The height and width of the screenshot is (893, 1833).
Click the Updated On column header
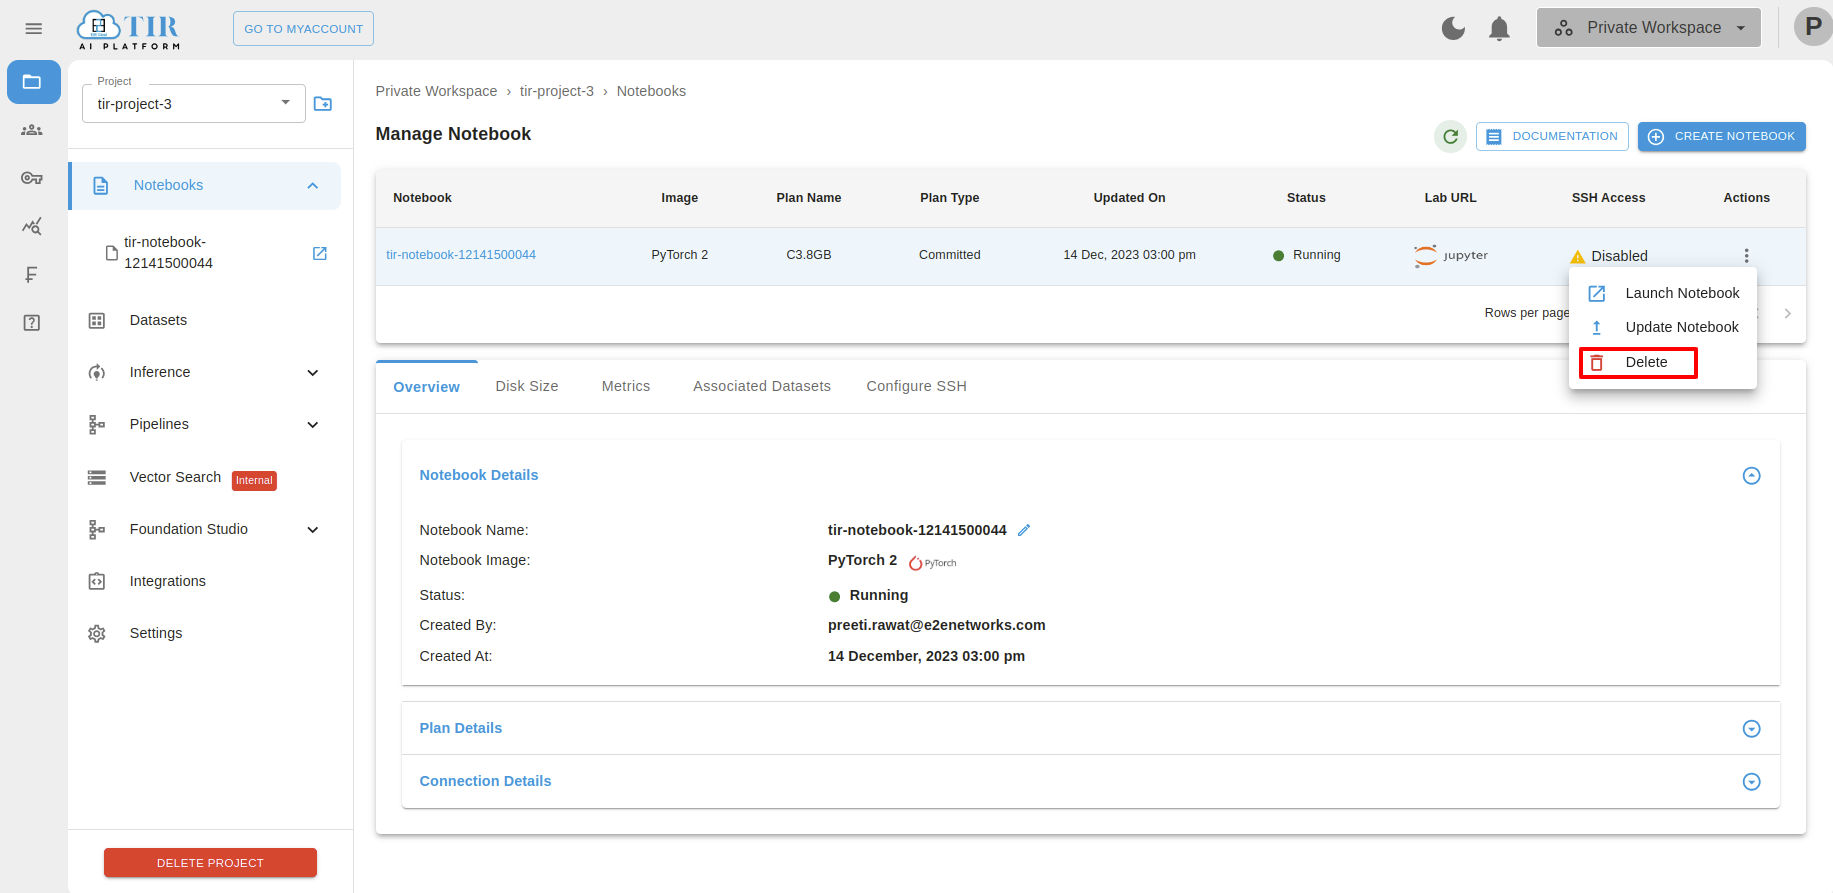point(1129,198)
